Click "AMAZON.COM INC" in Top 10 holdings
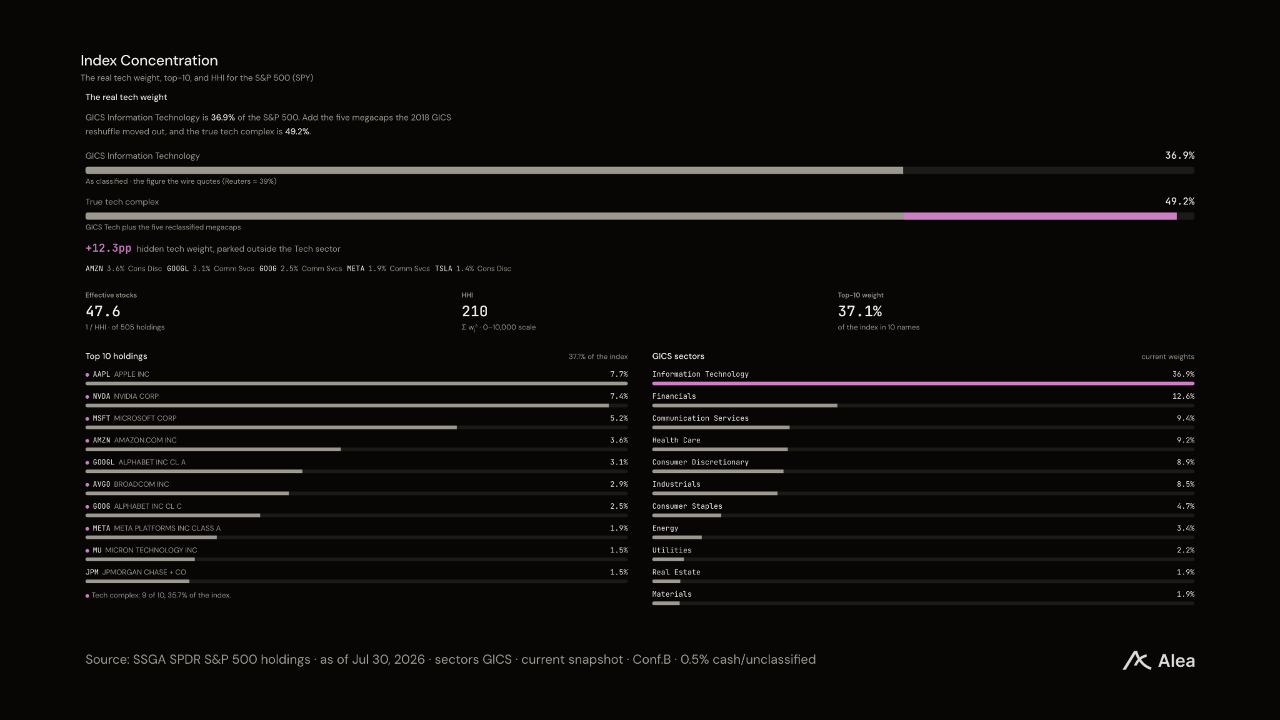The height and width of the screenshot is (720, 1280). coord(145,440)
